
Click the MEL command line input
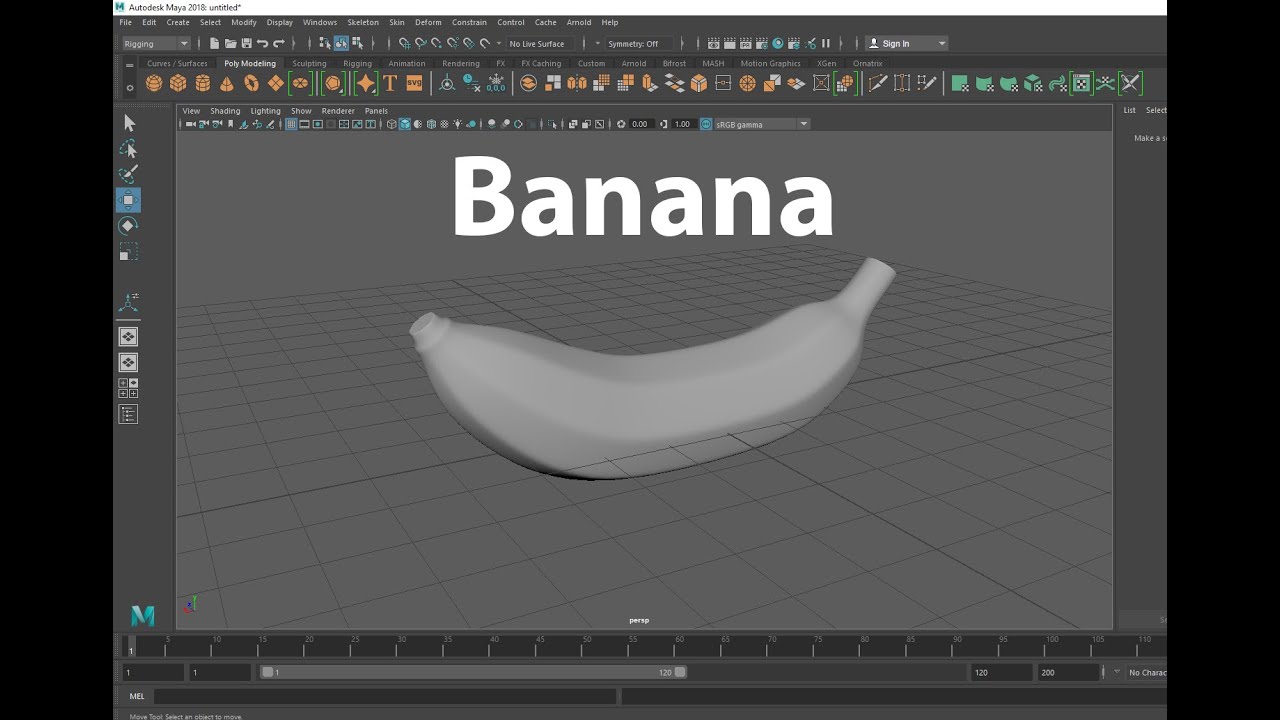tap(385, 696)
